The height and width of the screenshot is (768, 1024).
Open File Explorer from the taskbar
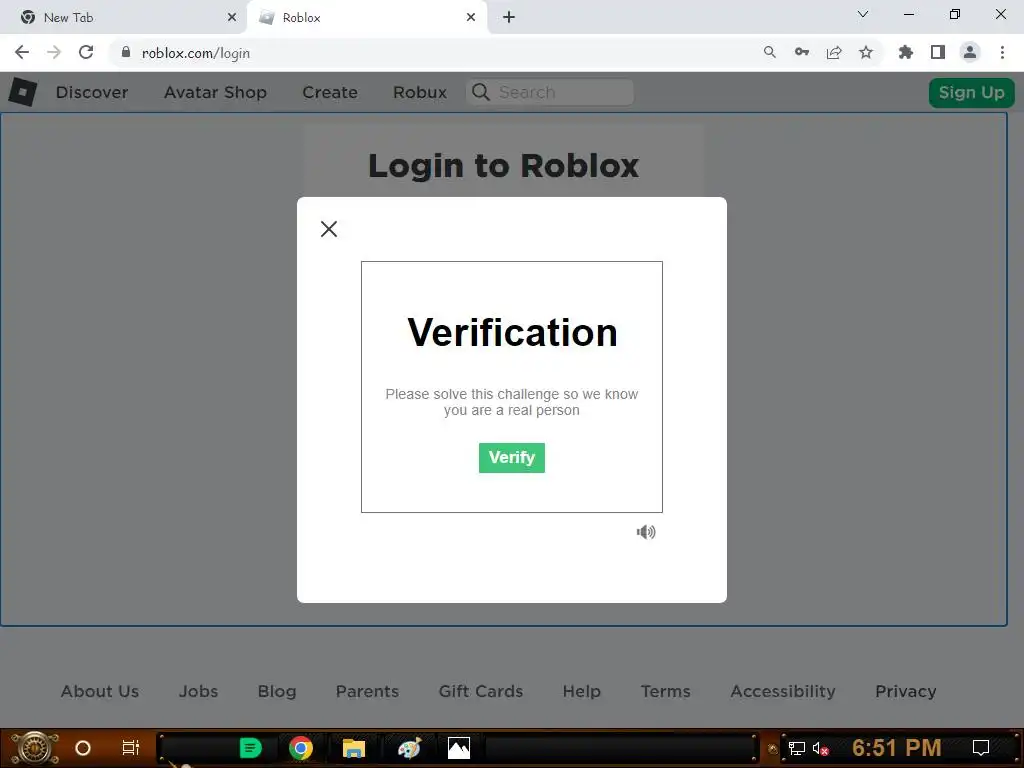[x=353, y=748]
